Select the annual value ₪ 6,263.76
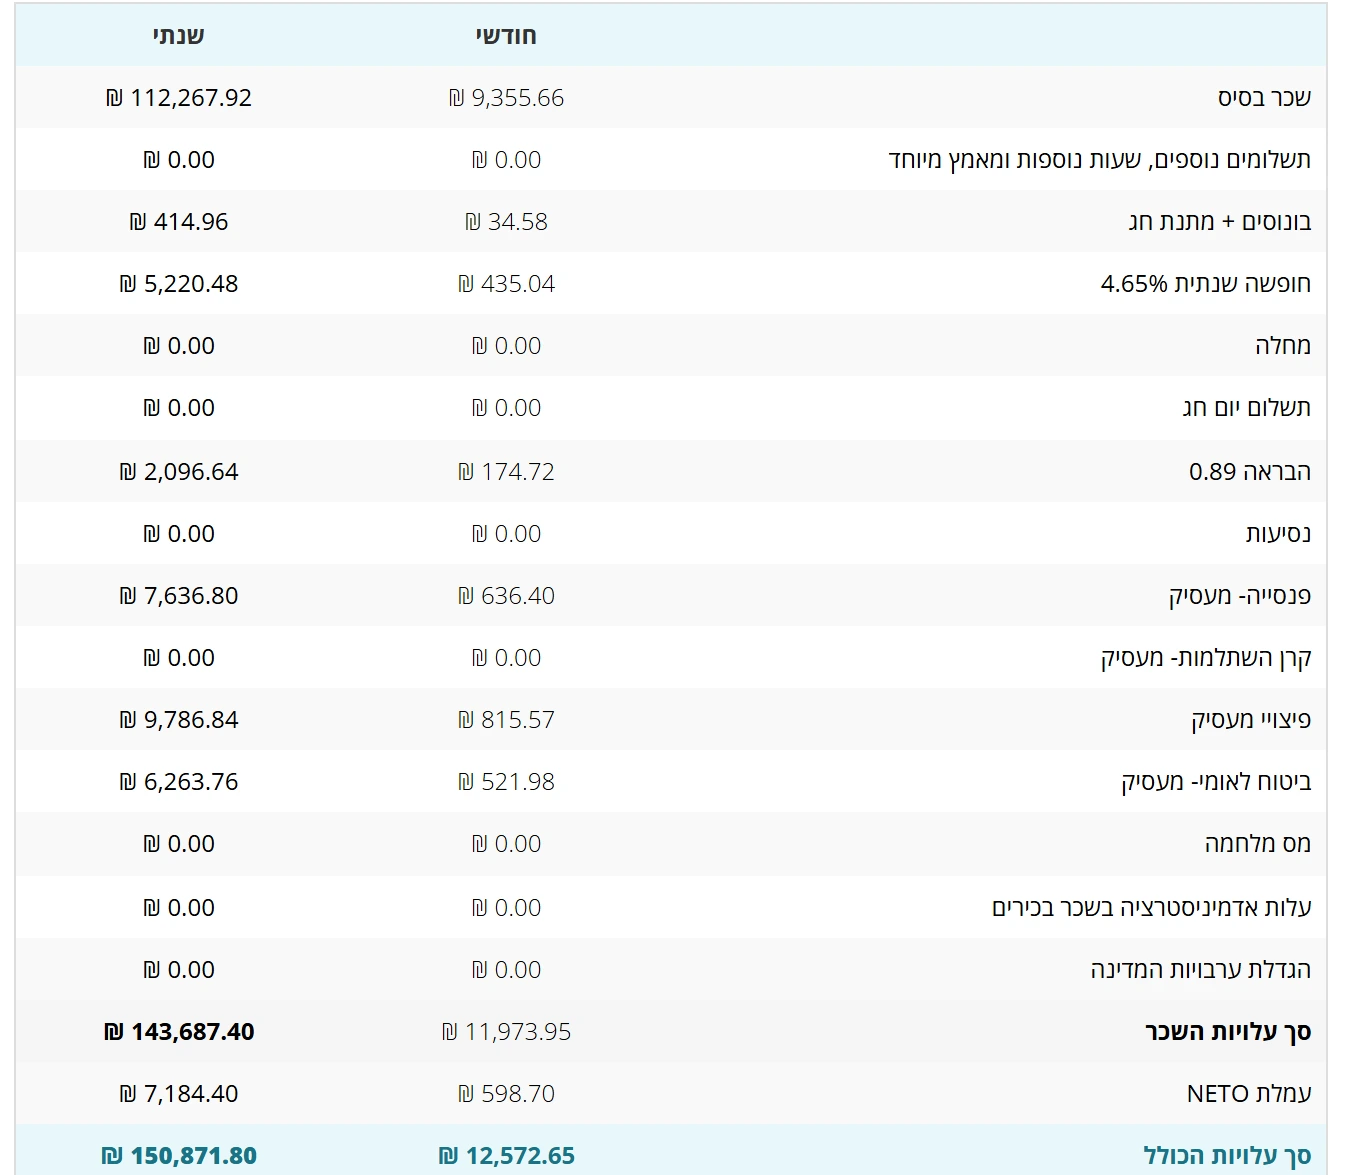Screen dimensions: 1345x1175 (x=179, y=782)
